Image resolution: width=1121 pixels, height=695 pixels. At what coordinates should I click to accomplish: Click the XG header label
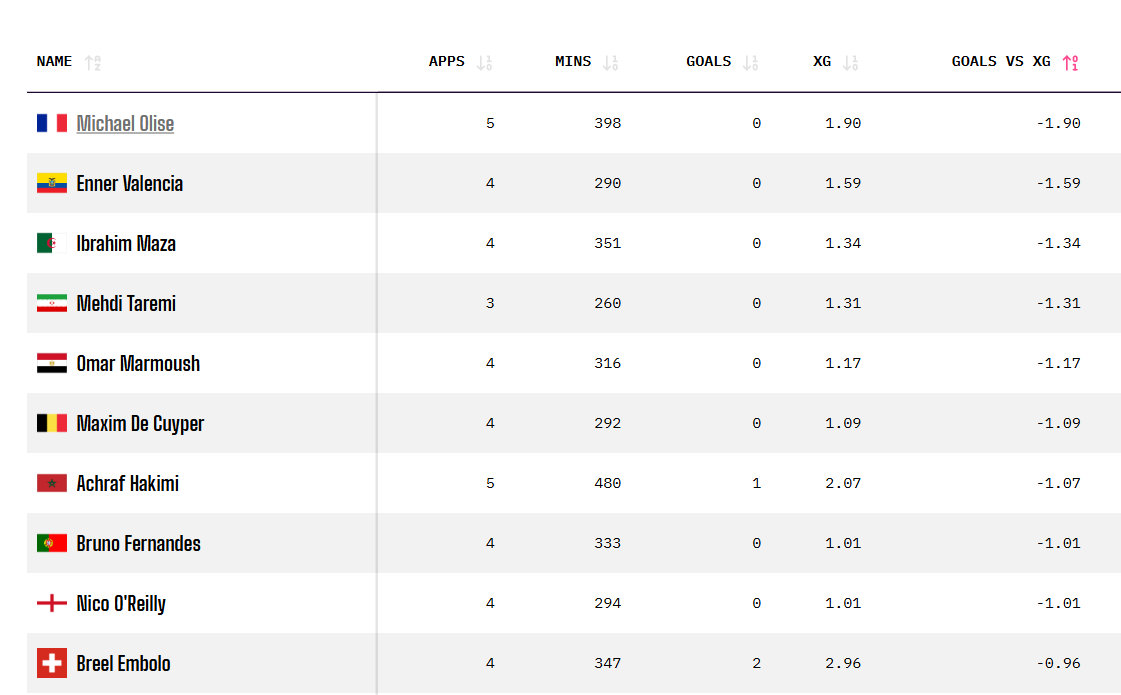pyautogui.click(x=822, y=61)
